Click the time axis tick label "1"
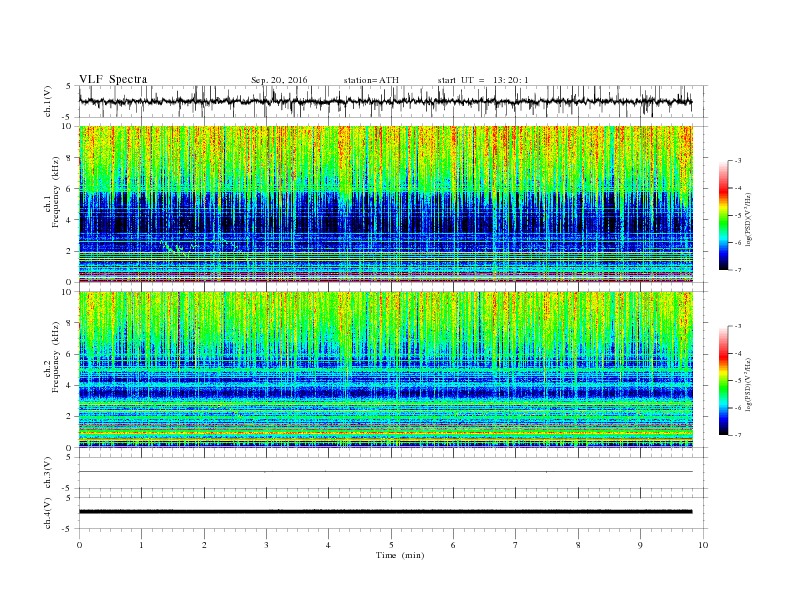792x612 pixels. click(141, 545)
